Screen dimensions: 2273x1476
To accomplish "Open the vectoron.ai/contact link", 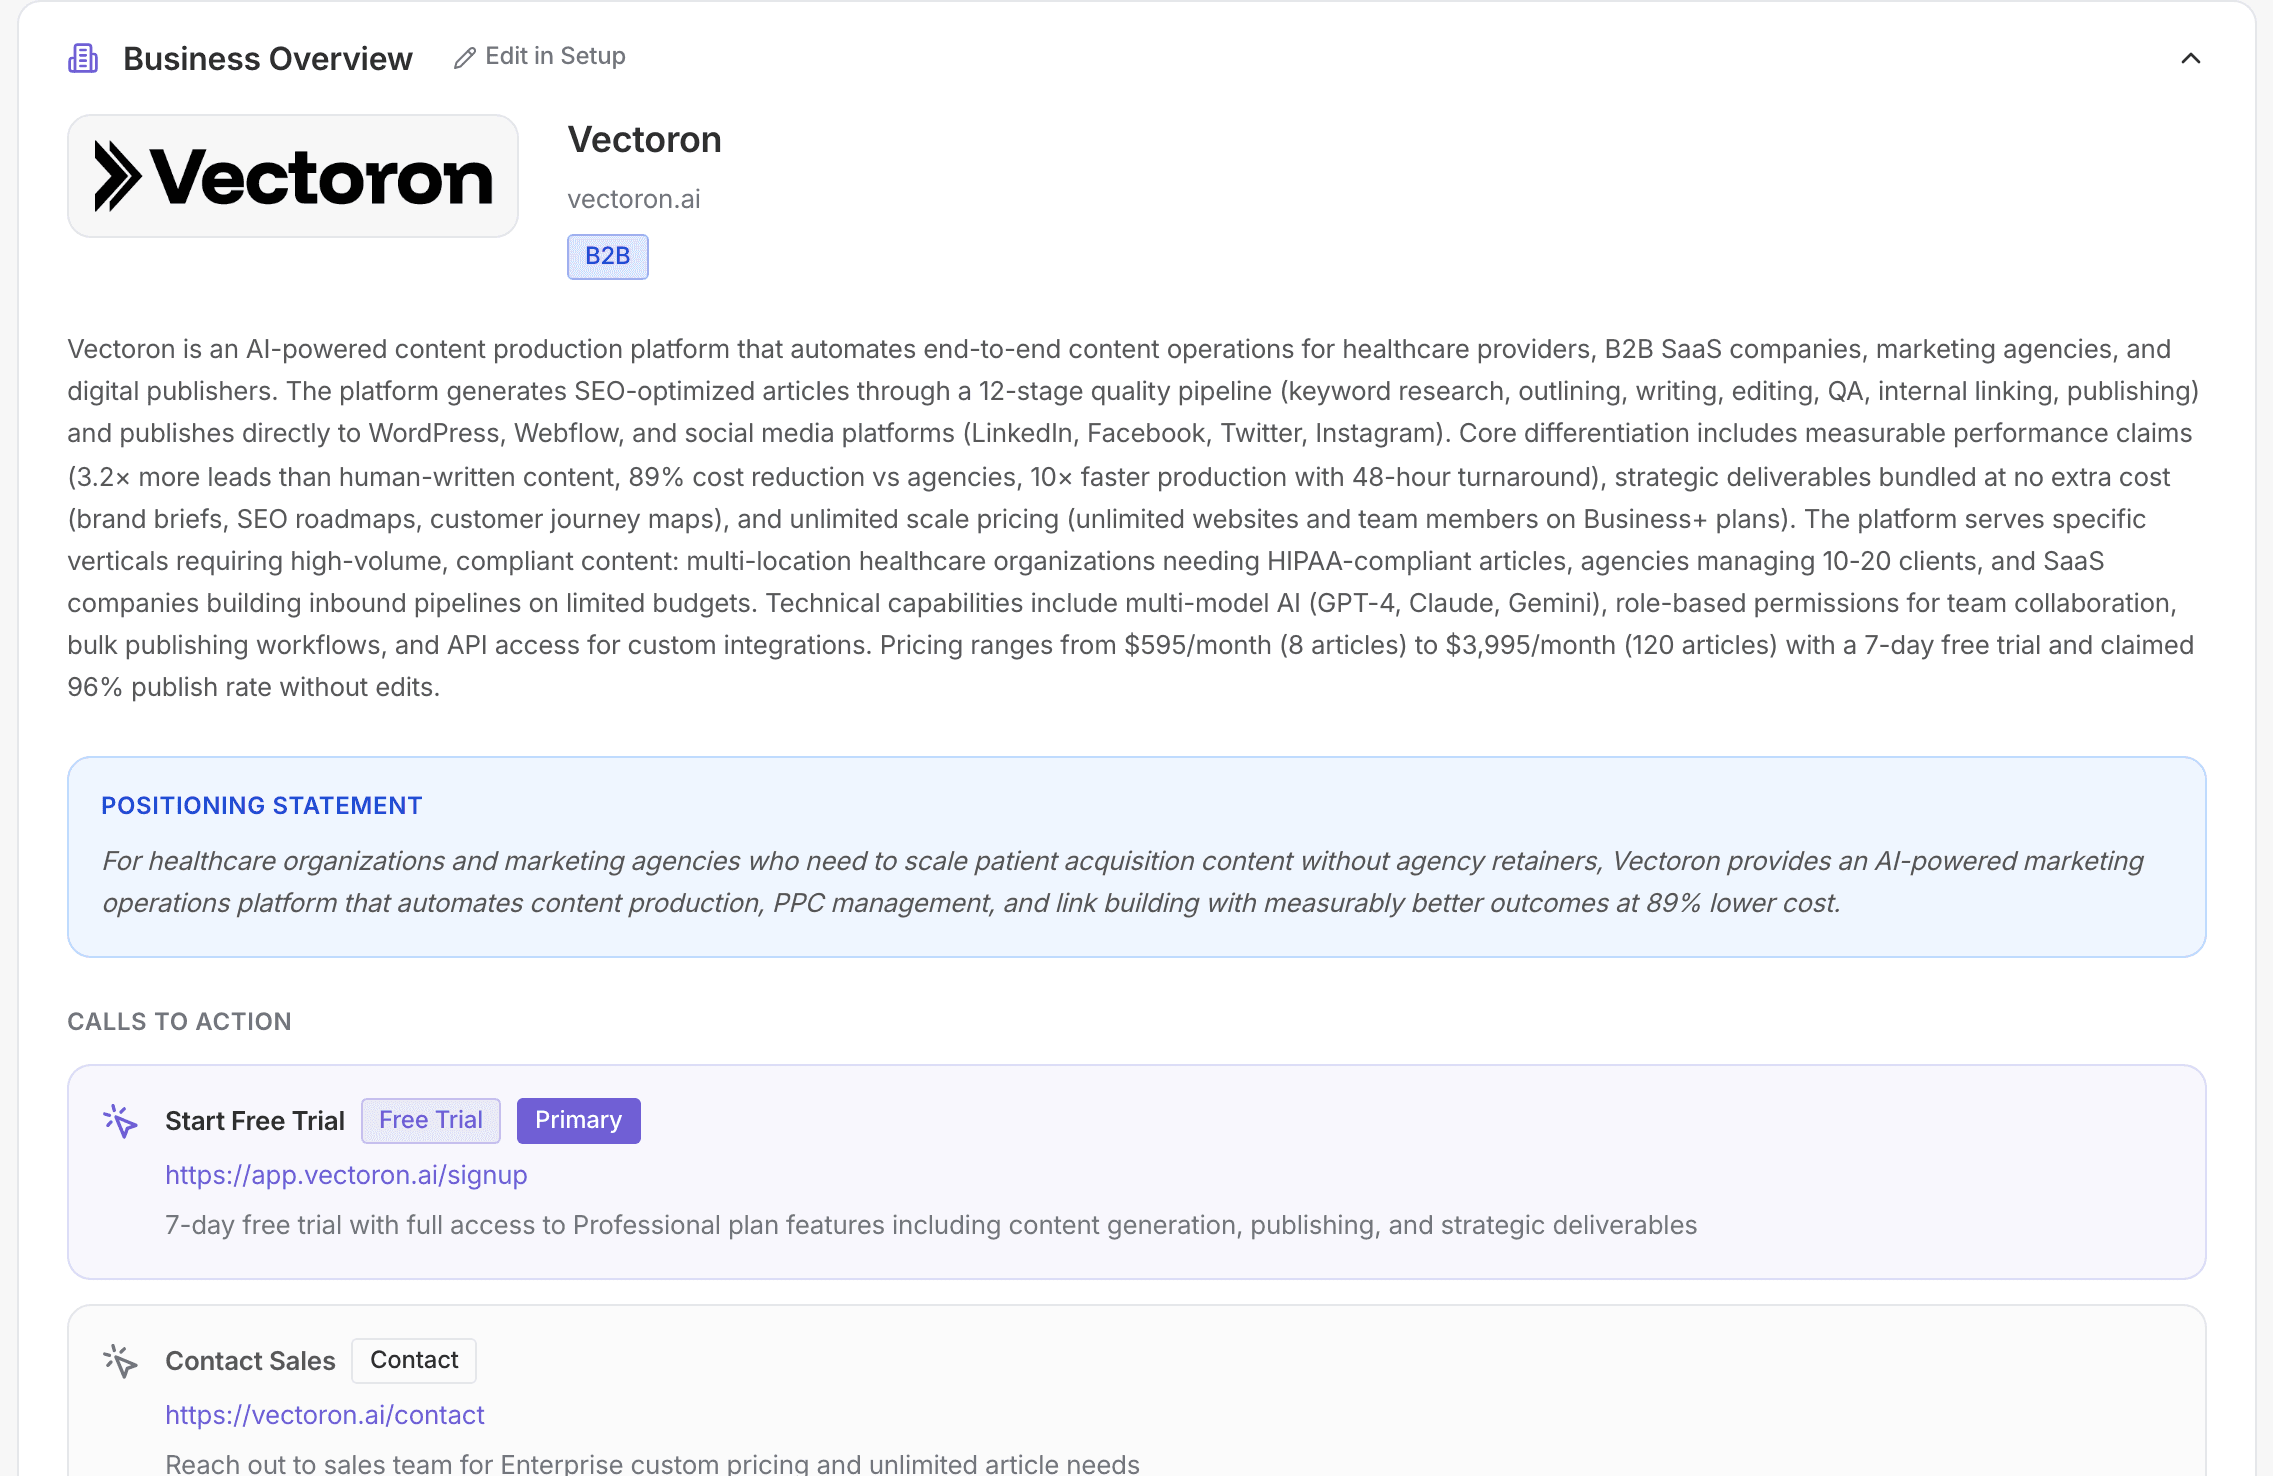I will (325, 1415).
